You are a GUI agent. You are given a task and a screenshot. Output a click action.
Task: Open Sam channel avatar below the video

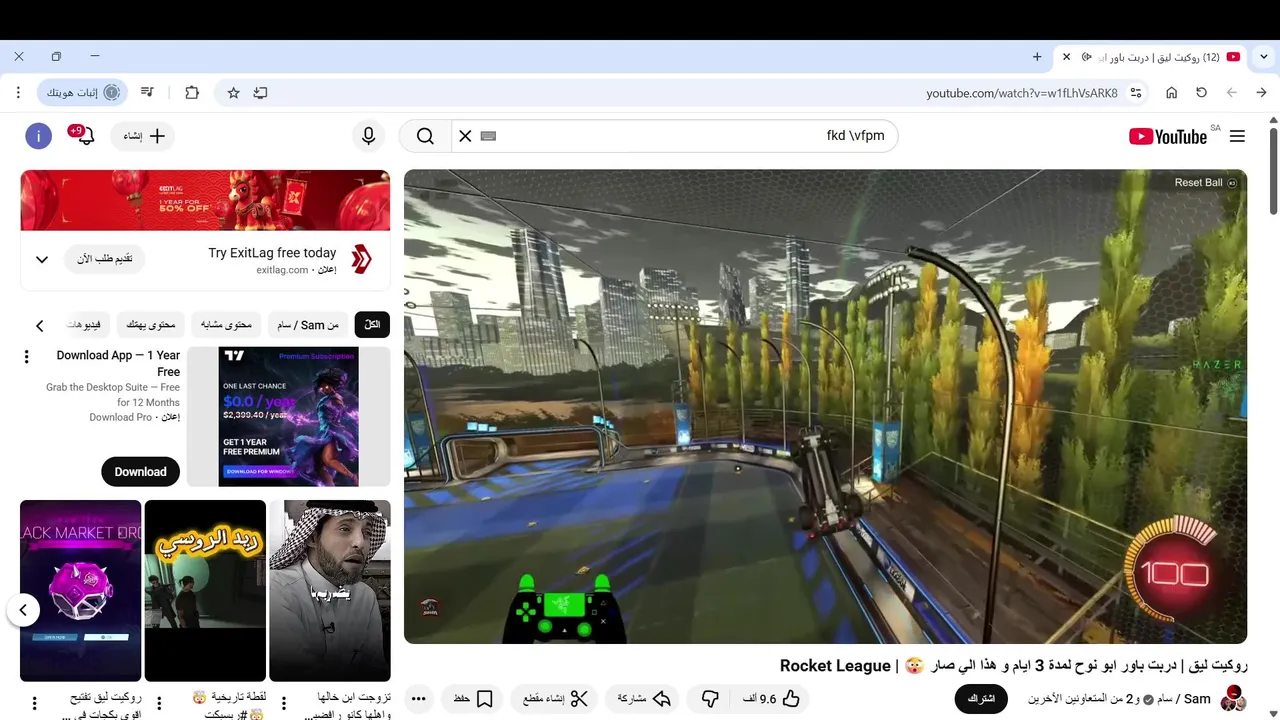click(x=1233, y=699)
